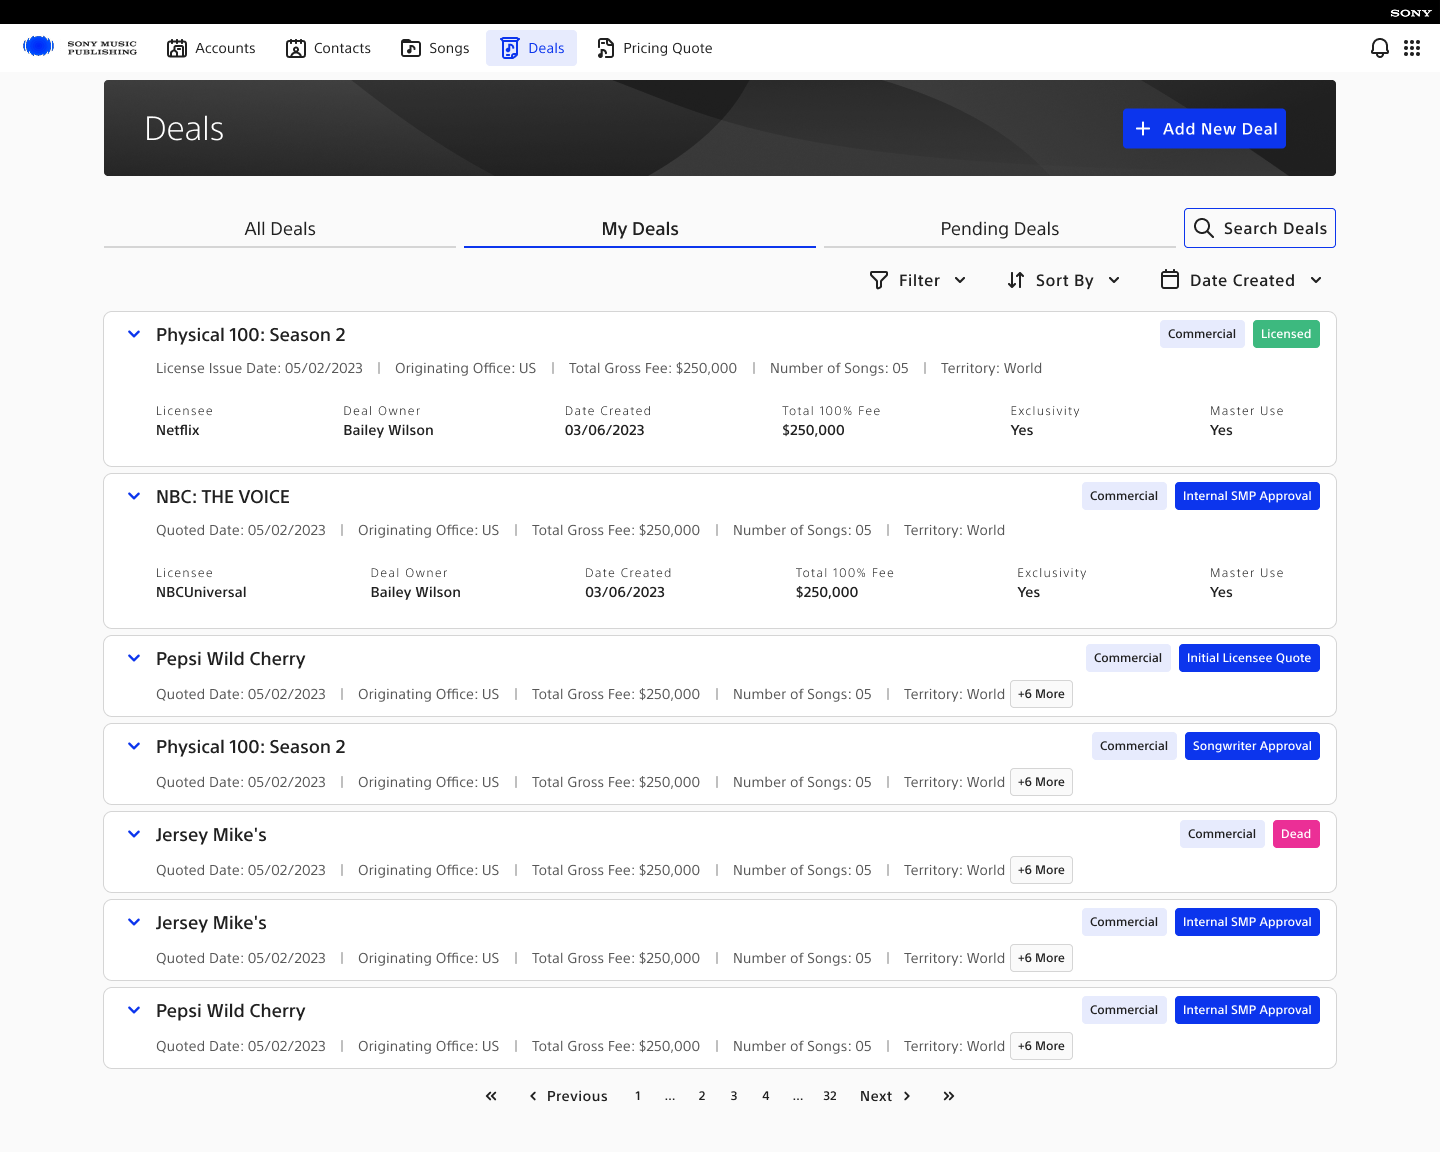Image resolution: width=1440 pixels, height=1152 pixels.
Task: Jump to first page with double-left arrows
Action: point(491,1096)
